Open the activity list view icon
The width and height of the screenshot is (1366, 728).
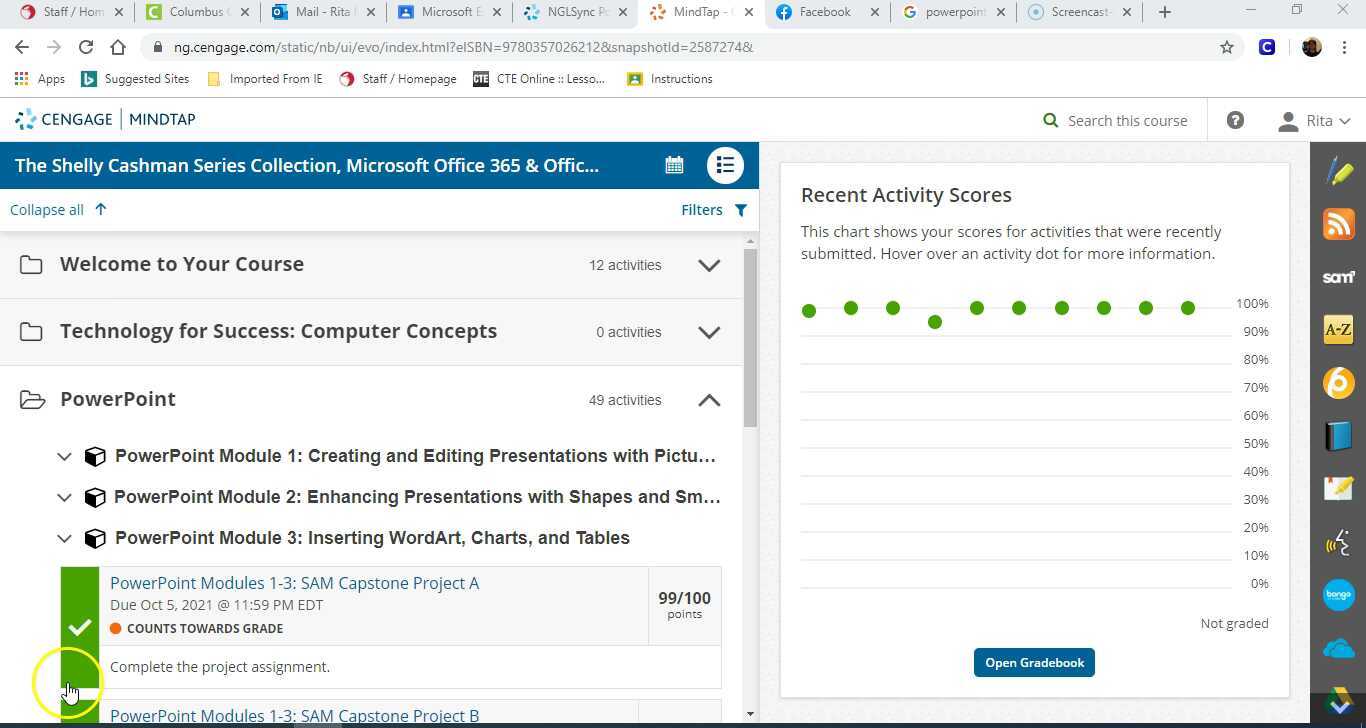click(725, 164)
